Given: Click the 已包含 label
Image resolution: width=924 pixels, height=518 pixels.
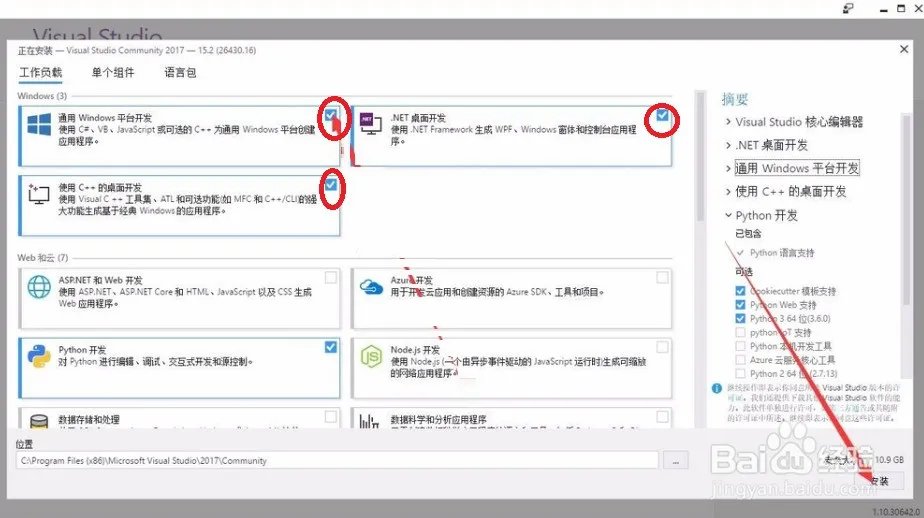Looking at the screenshot, I should click(748, 234).
